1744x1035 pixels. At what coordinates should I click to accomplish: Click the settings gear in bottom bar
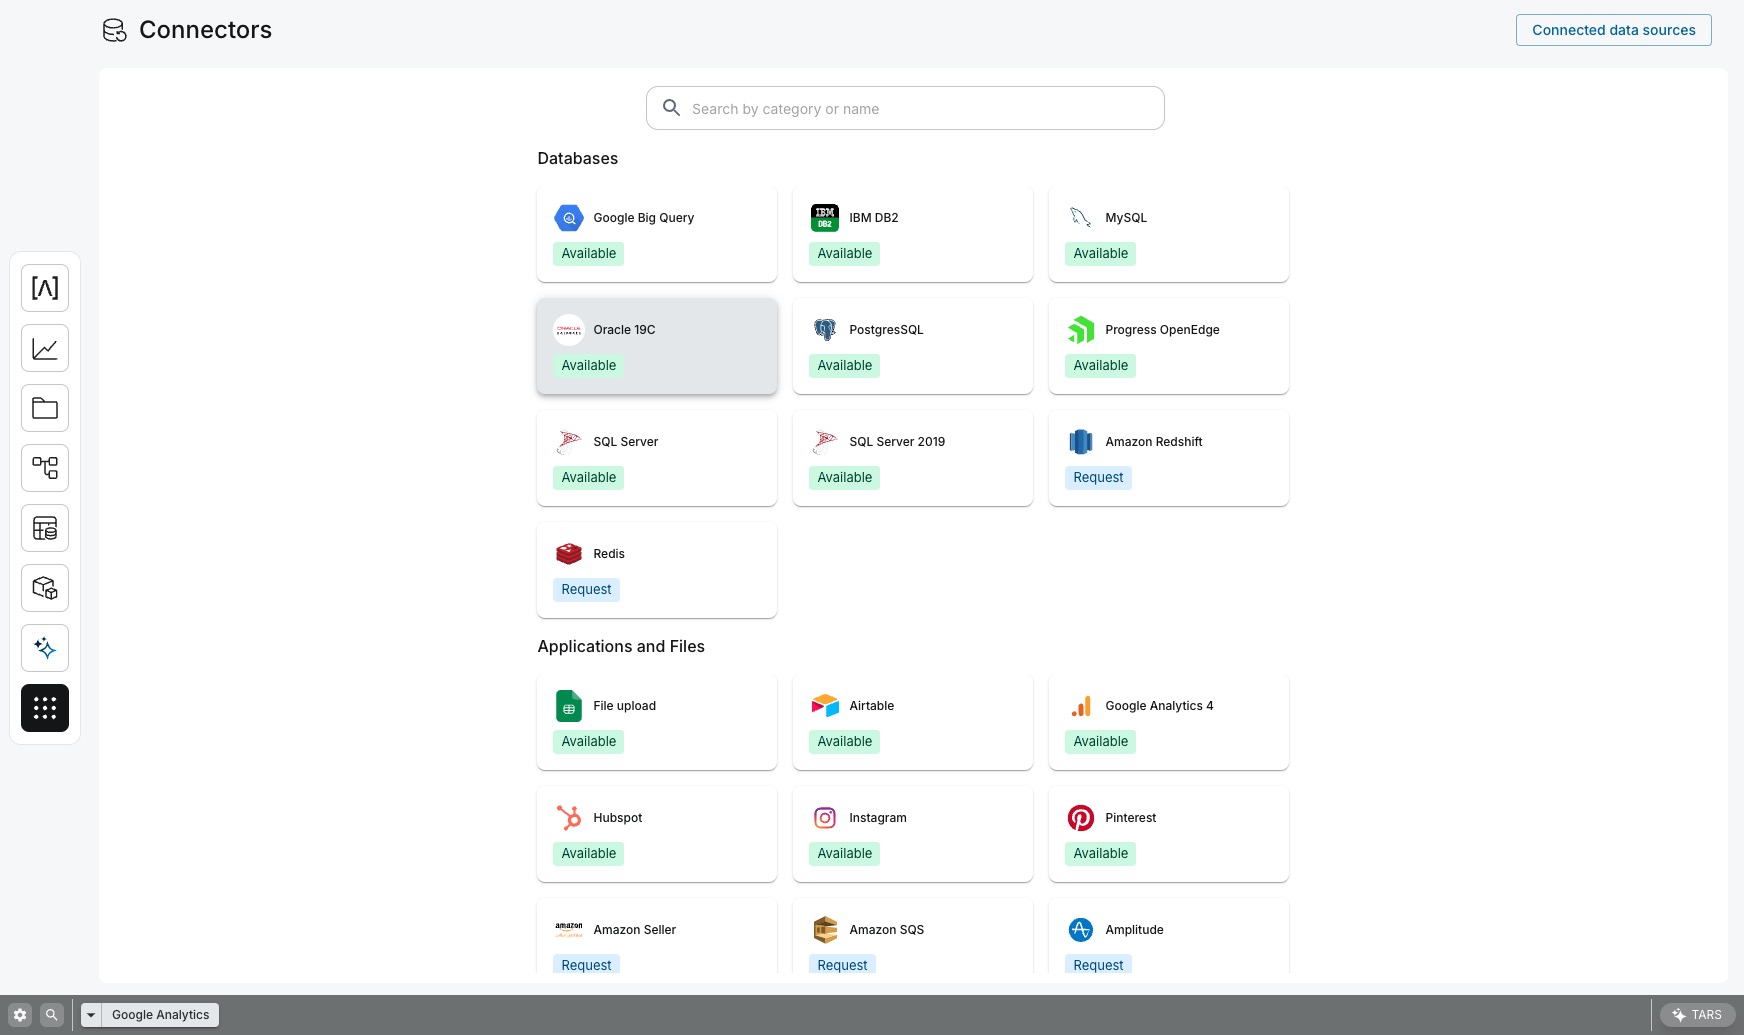click(x=20, y=1015)
